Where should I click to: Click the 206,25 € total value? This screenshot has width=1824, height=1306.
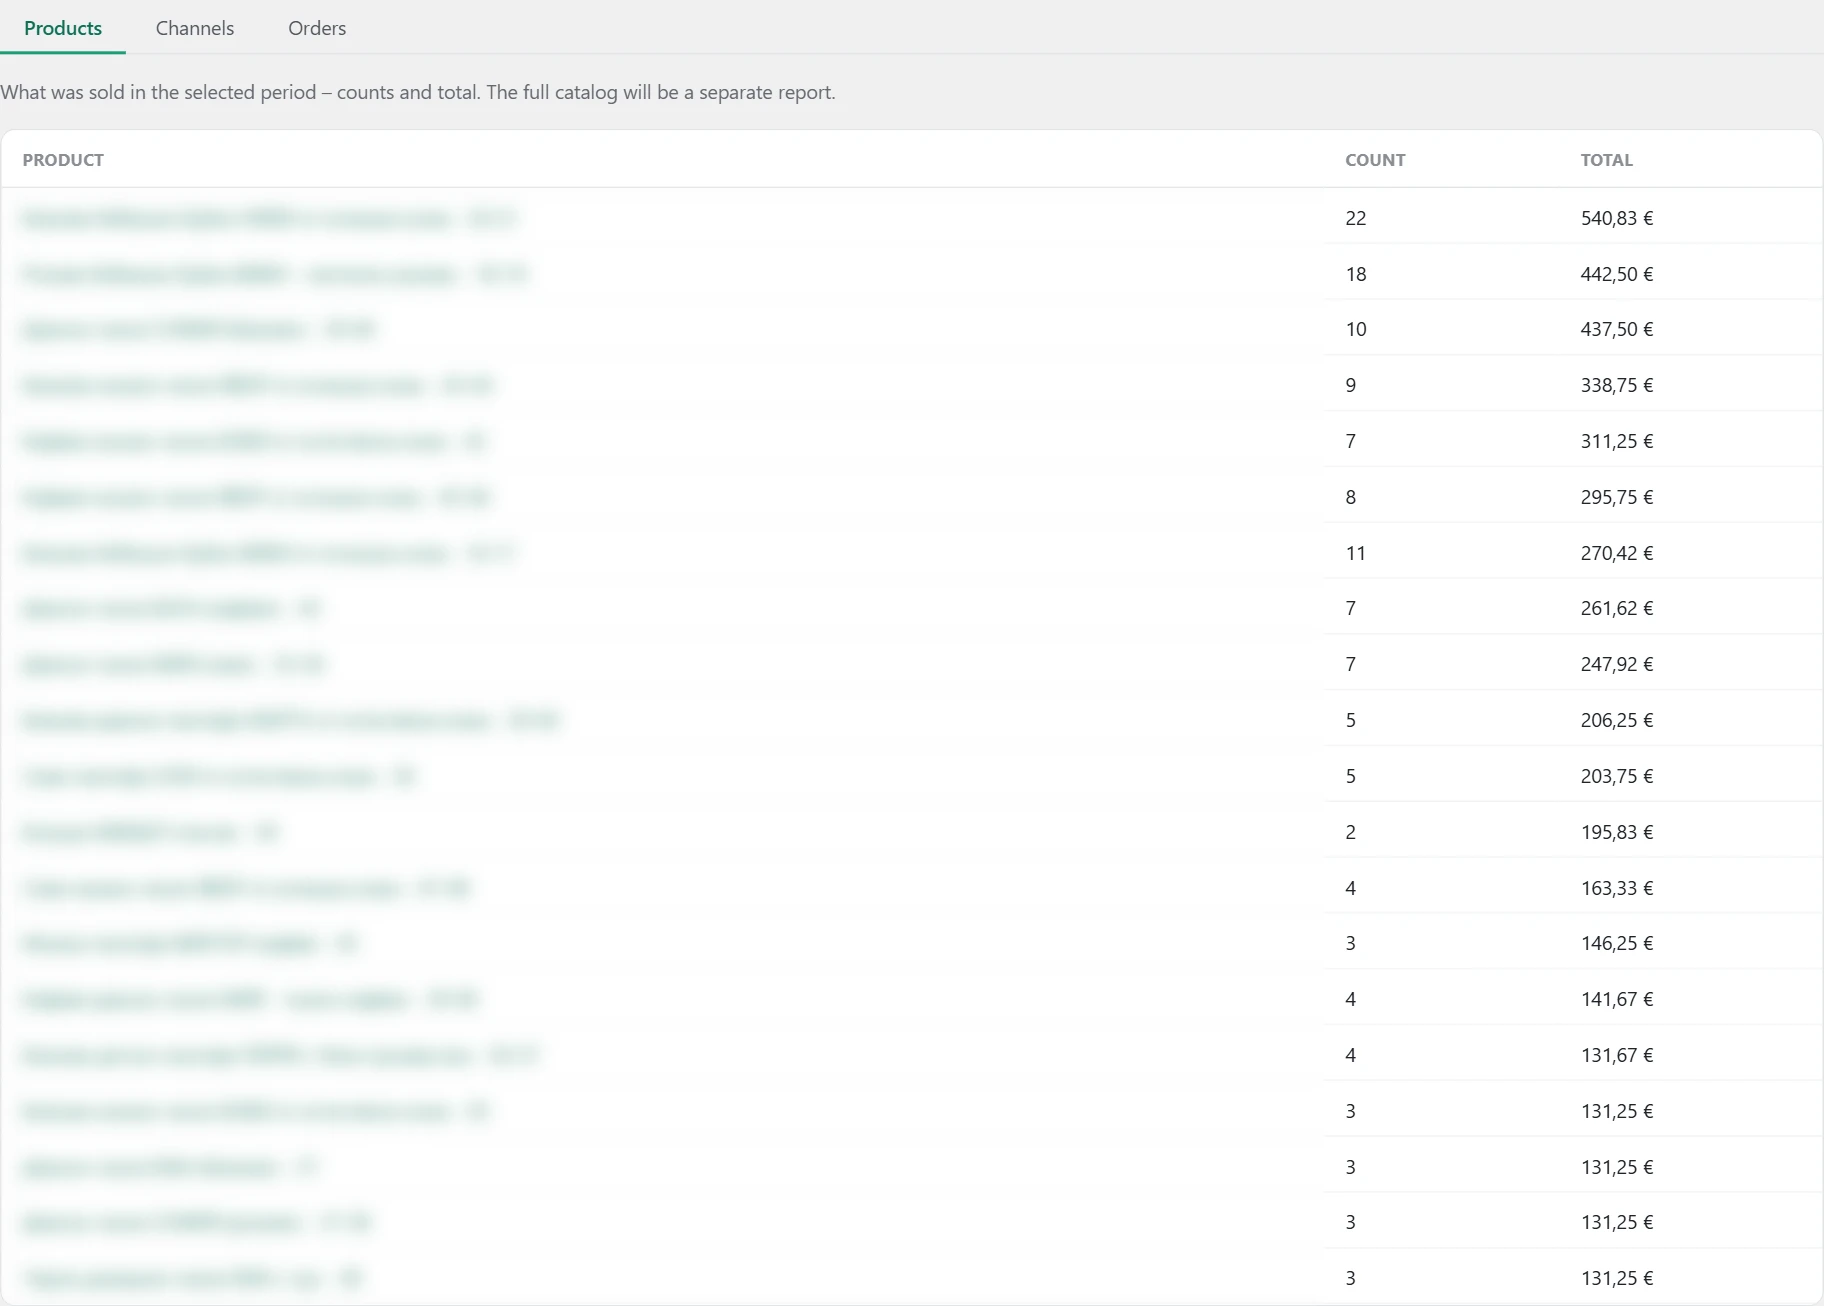click(1617, 720)
